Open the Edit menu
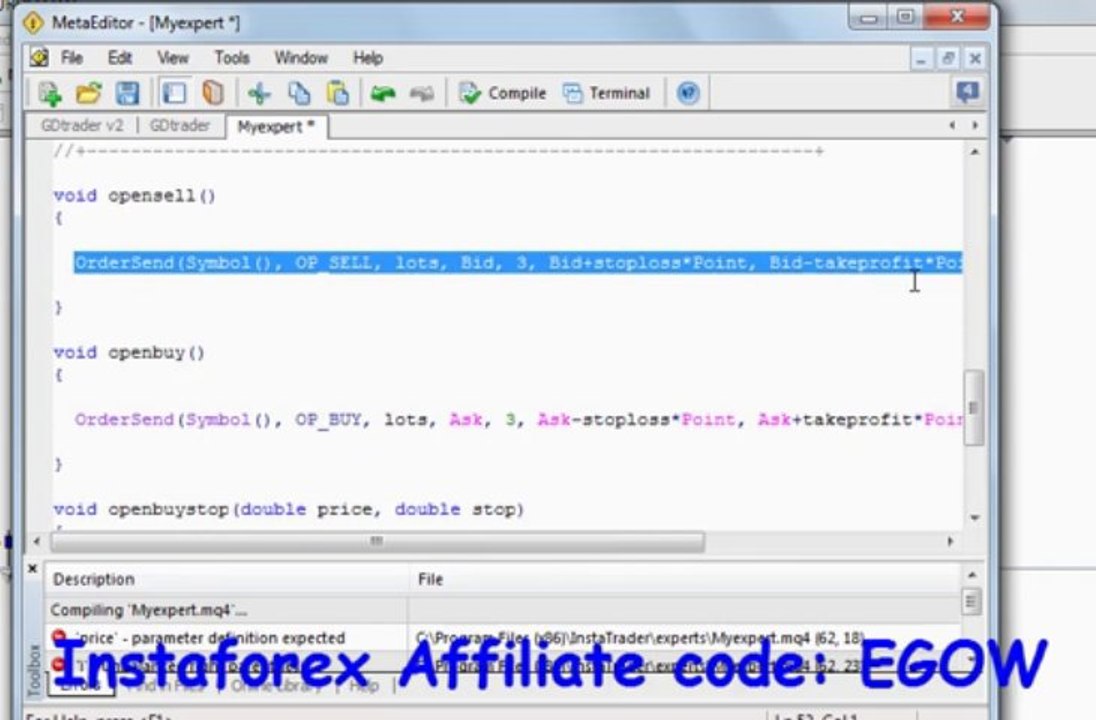This screenshot has height=720, width=1096. coord(120,57)
